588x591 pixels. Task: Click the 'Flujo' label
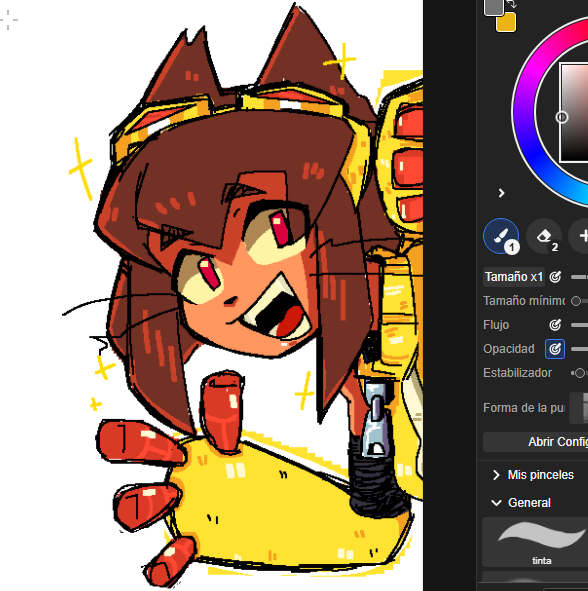click(x=496, y=325)
